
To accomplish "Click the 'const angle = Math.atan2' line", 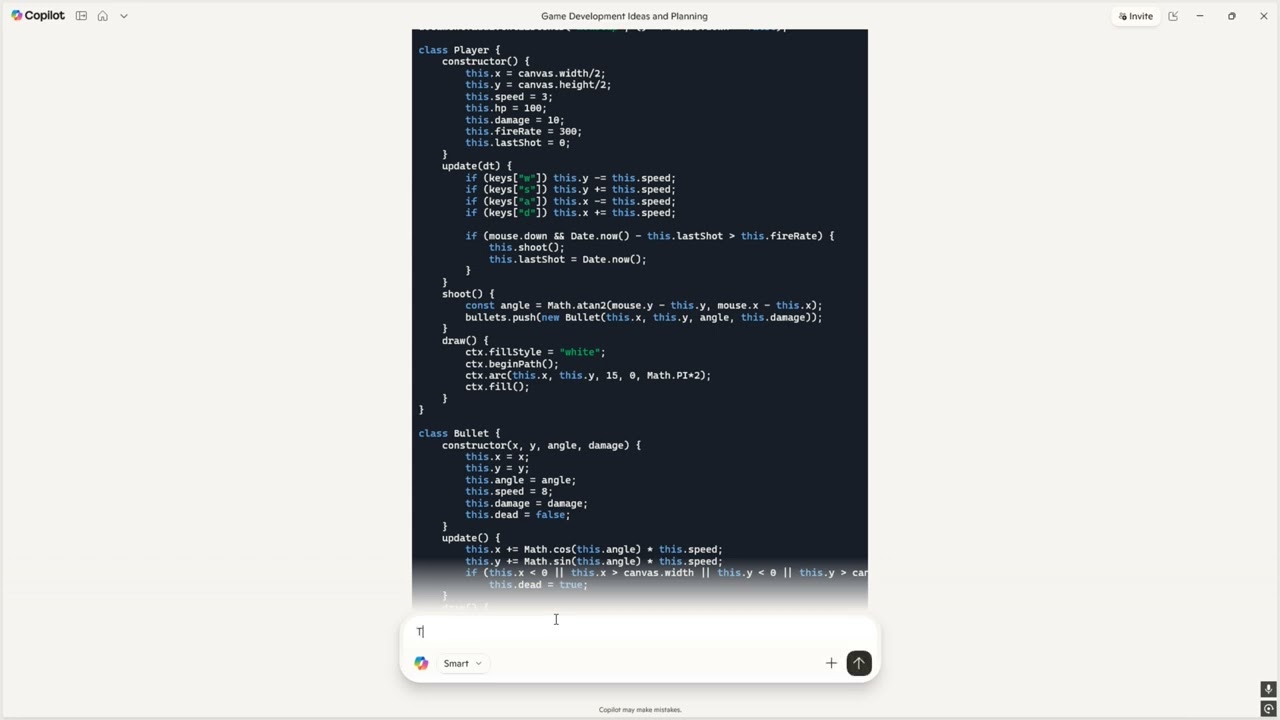I will coord(644,305).
